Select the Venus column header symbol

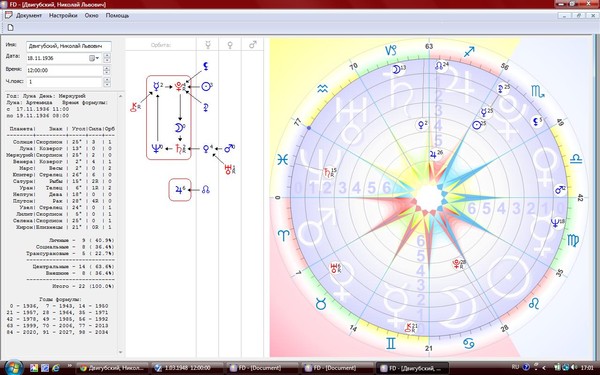click(x=230, y=45)
